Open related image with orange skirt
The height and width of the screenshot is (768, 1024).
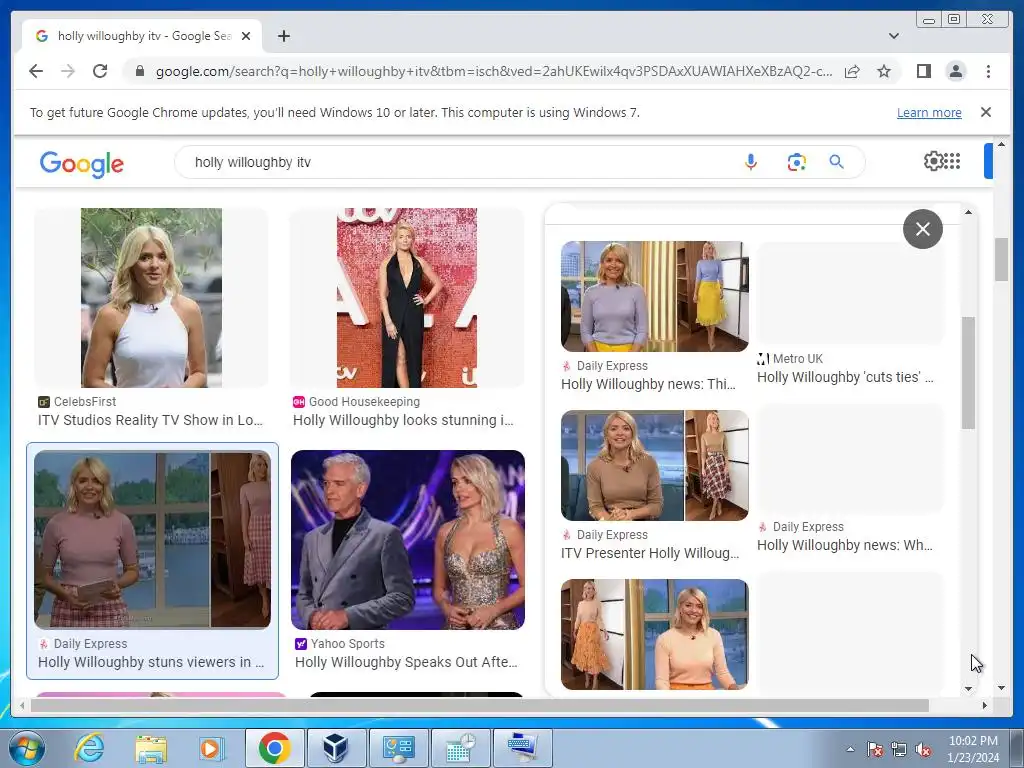(654, 634)
